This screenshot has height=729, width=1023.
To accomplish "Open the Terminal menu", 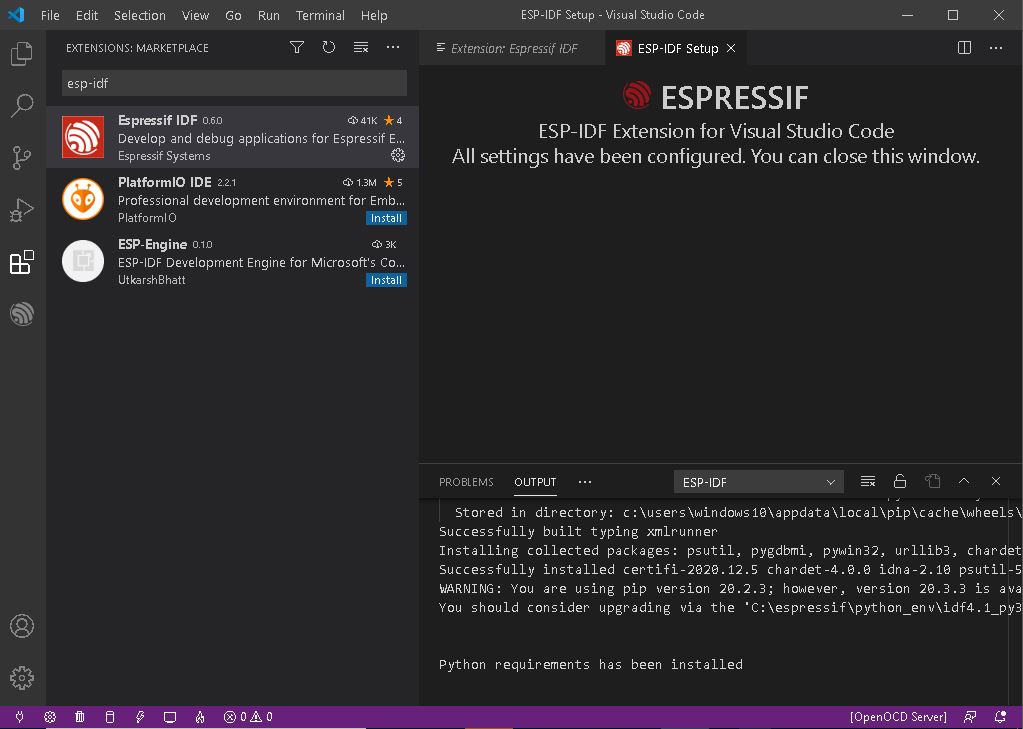I will [x=320, y=15].
